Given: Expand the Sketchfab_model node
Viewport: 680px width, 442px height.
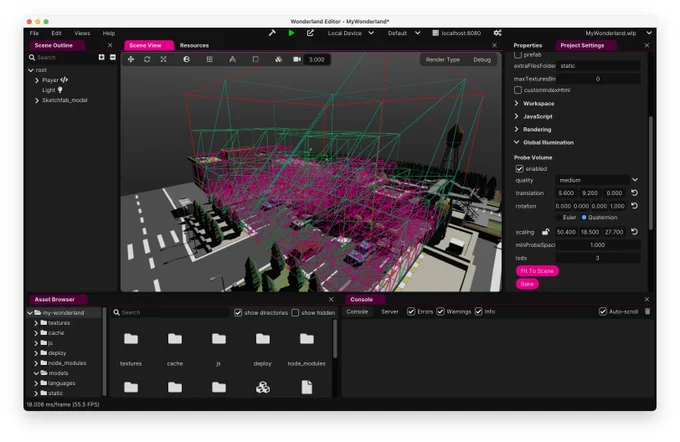Looking at the screenshot, I should 37,100.
